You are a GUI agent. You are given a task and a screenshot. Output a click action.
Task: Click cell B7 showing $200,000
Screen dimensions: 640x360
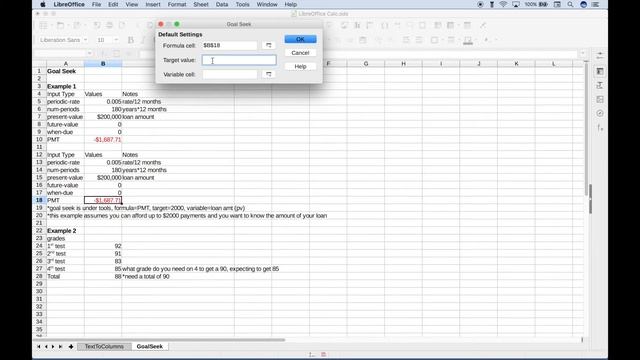pos(103,117)
